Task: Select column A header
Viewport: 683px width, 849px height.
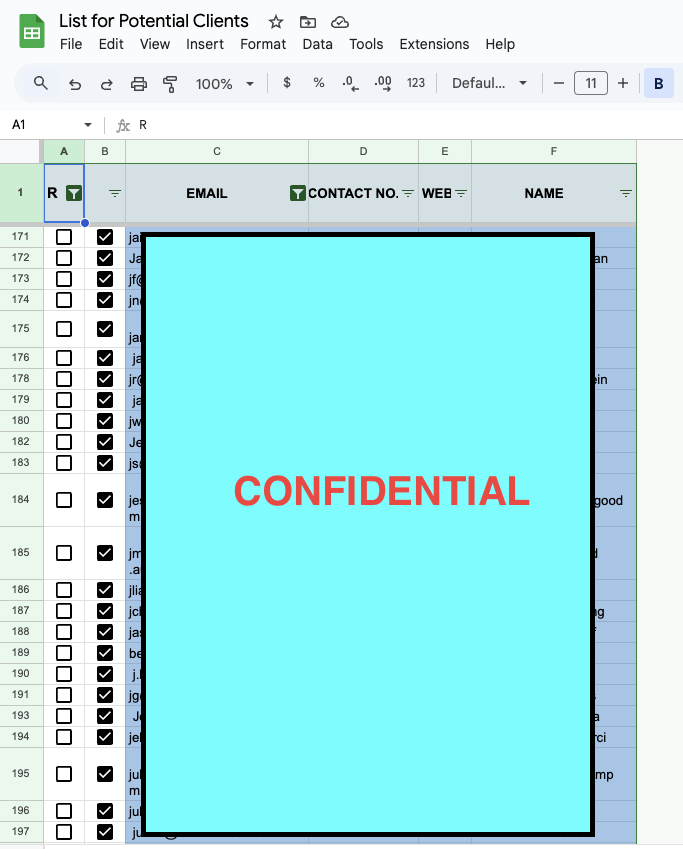Action: 64,152
